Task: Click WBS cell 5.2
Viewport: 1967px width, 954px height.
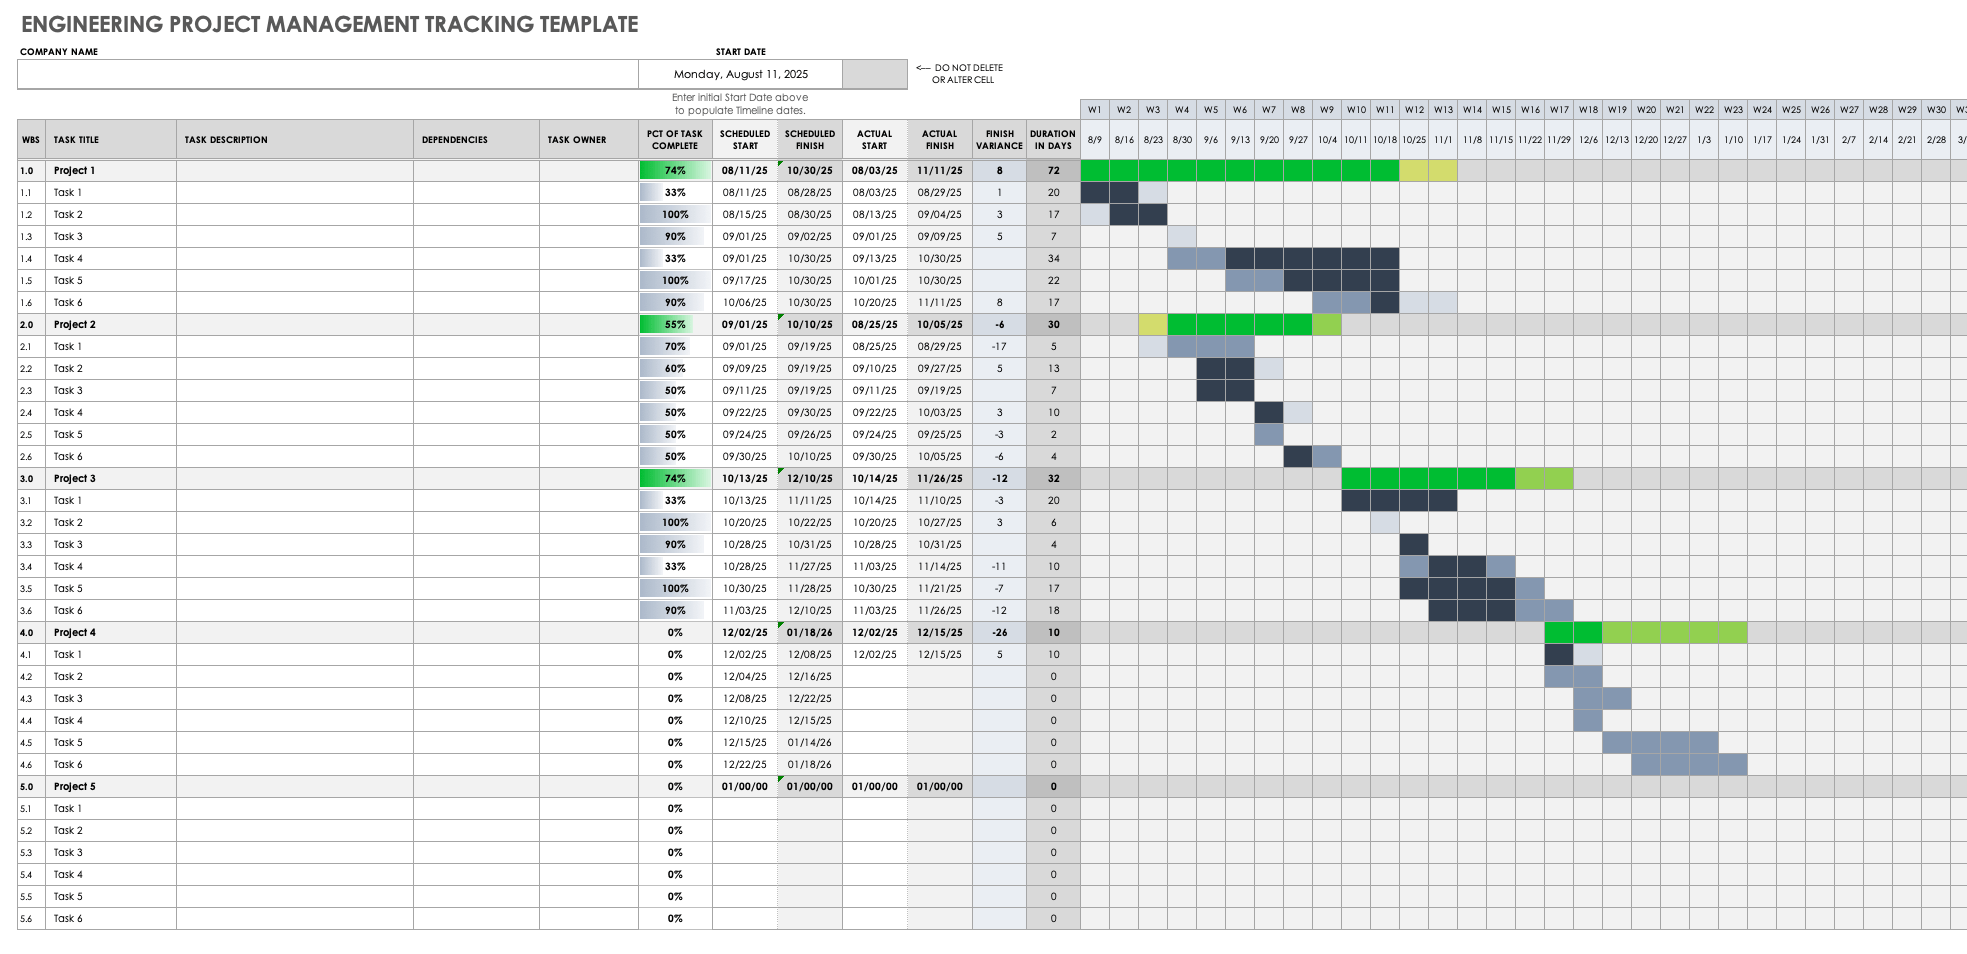Action: click(31, 830)
